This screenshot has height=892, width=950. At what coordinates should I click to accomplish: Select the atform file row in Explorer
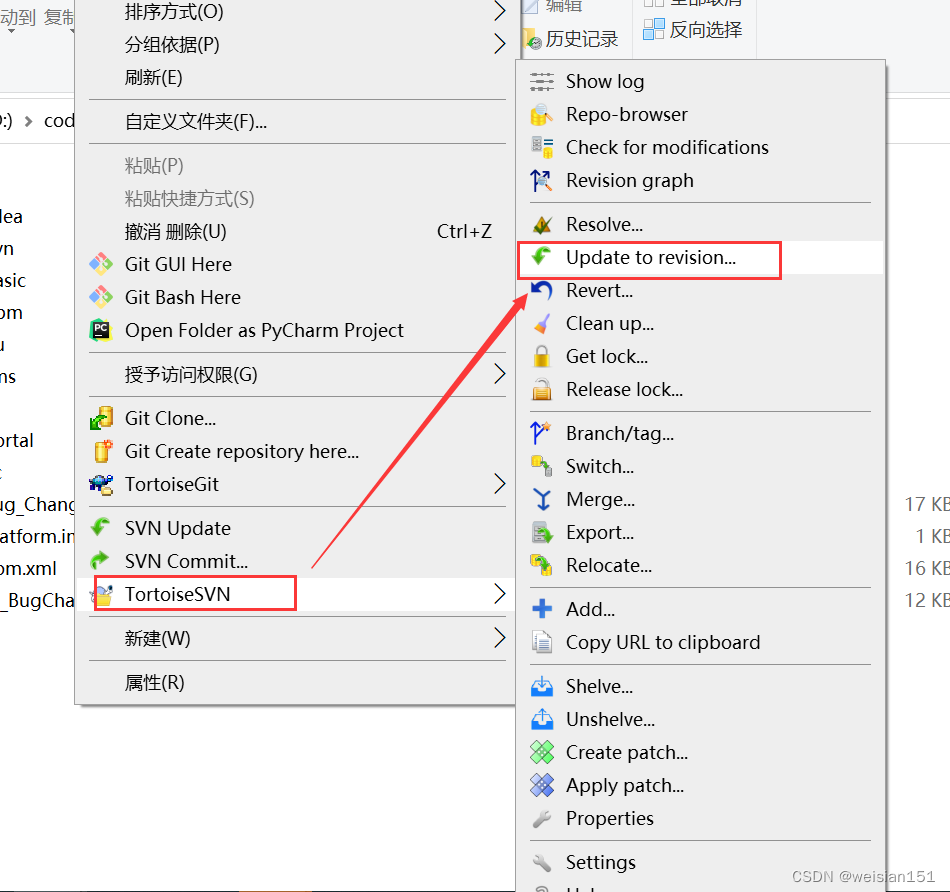37,536
